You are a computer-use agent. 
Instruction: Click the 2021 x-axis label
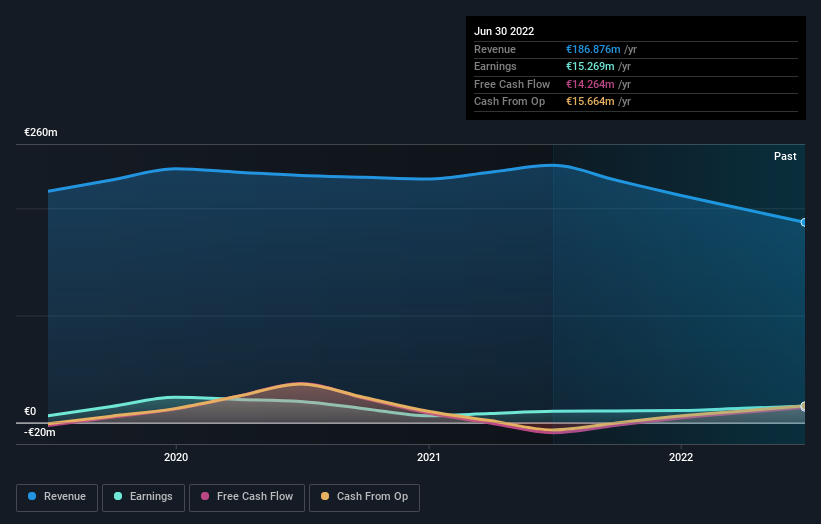[428, 458]
